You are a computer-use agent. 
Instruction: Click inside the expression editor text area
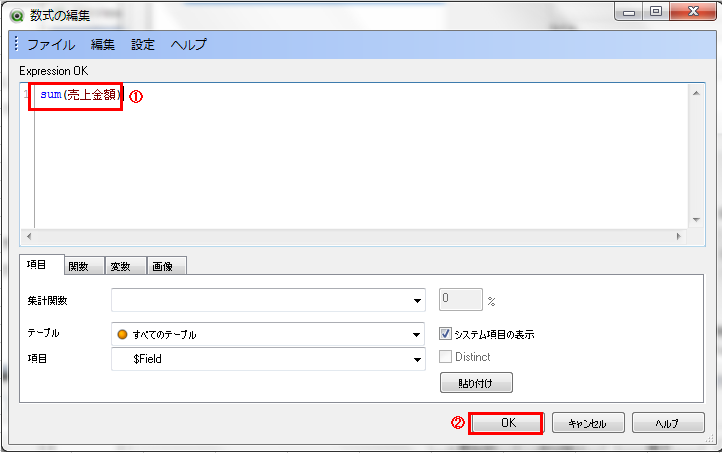[x=361, y=157]
